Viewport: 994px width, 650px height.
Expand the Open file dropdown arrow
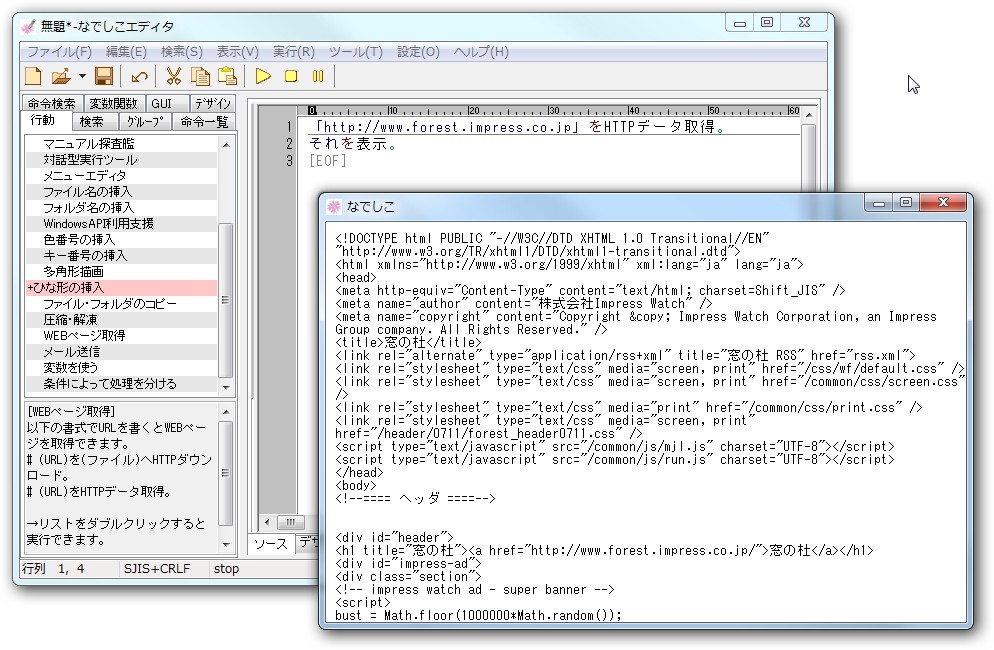pos(82,77)
